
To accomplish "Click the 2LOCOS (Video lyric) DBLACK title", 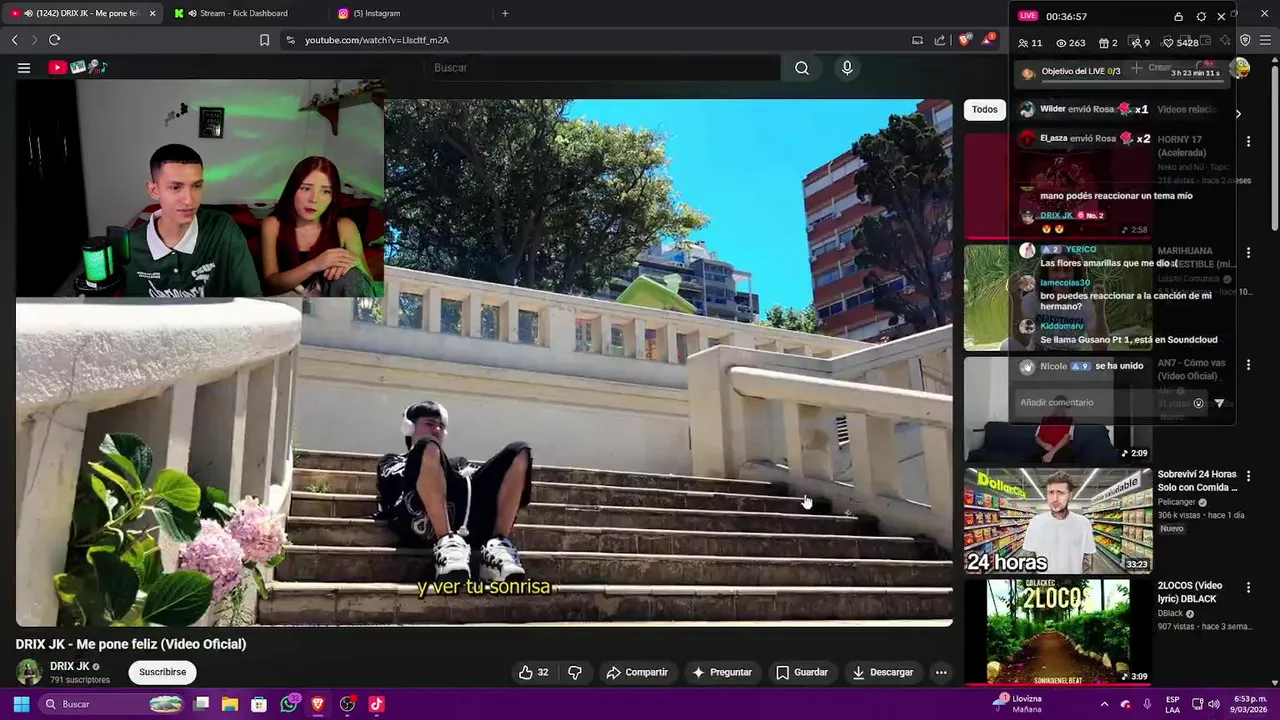I will click(x=1190, y=592).
